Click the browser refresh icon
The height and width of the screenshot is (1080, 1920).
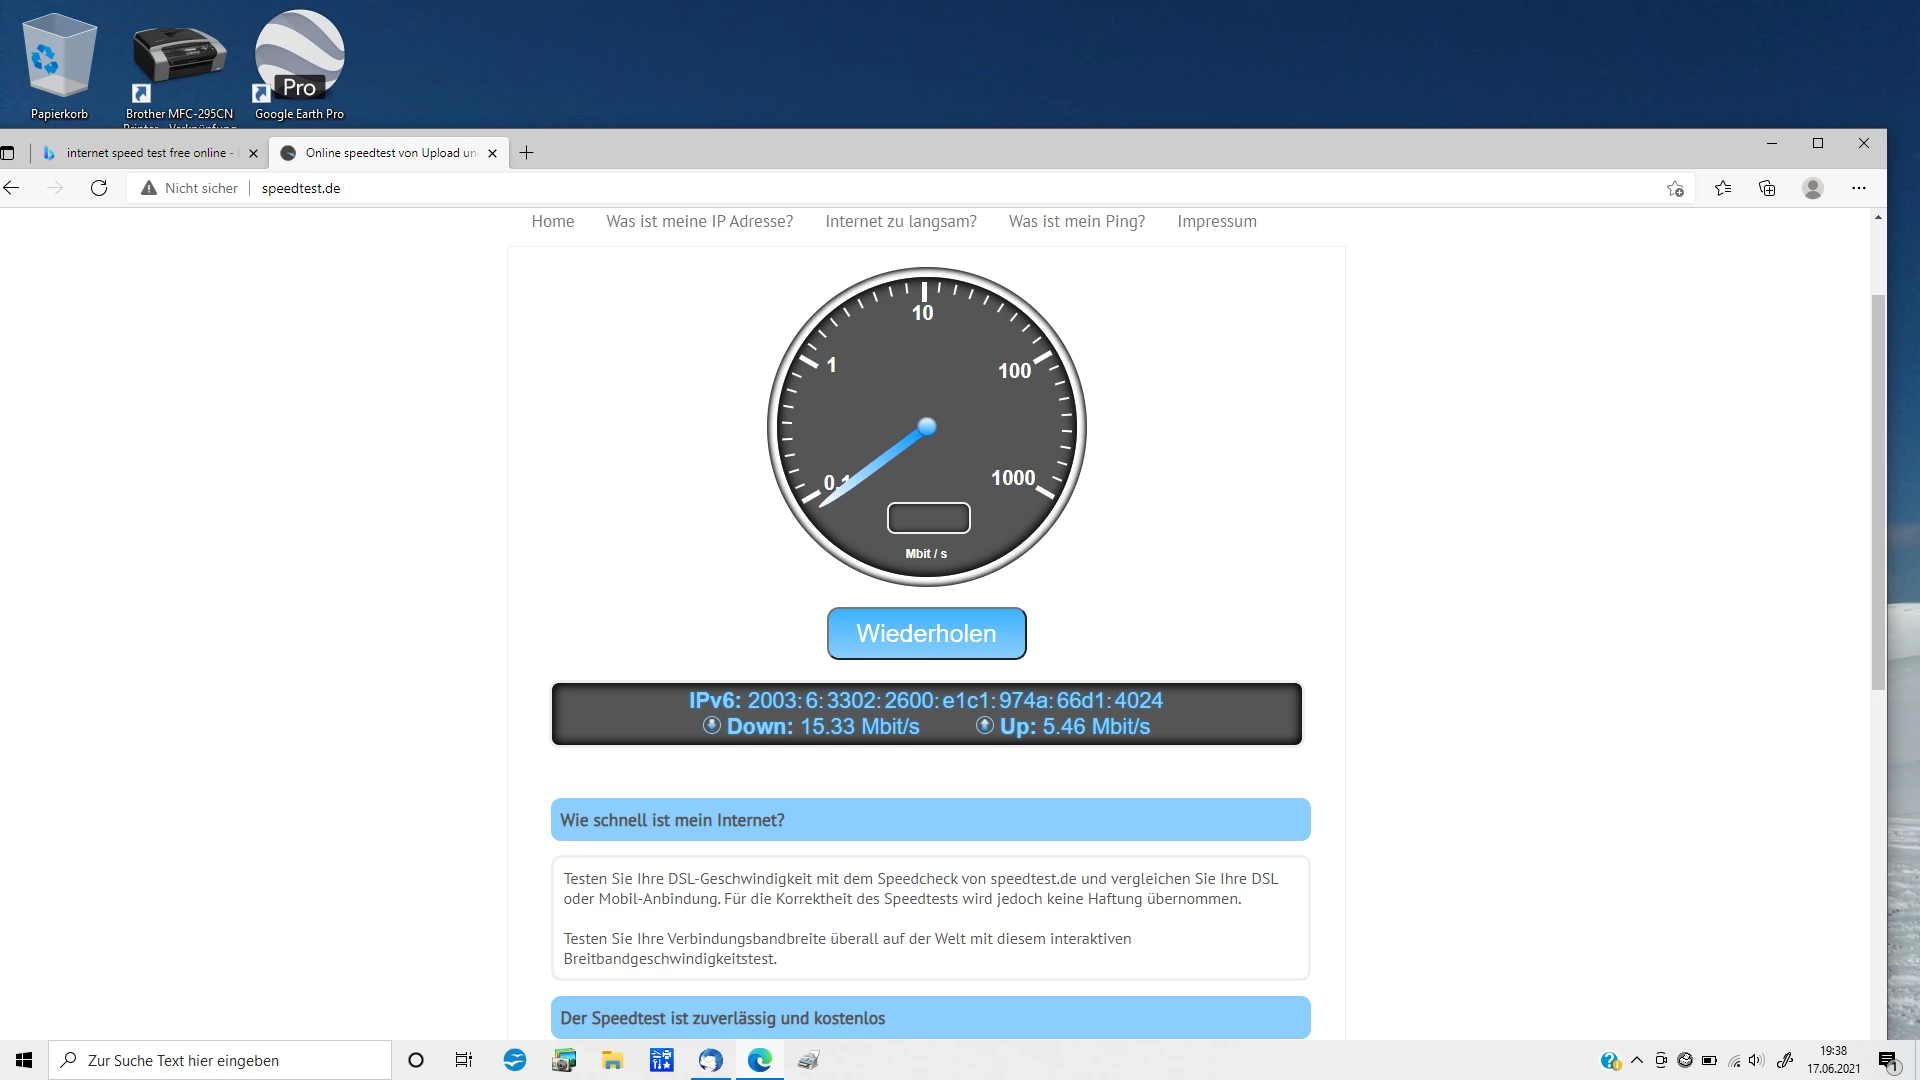coord(99,188)
